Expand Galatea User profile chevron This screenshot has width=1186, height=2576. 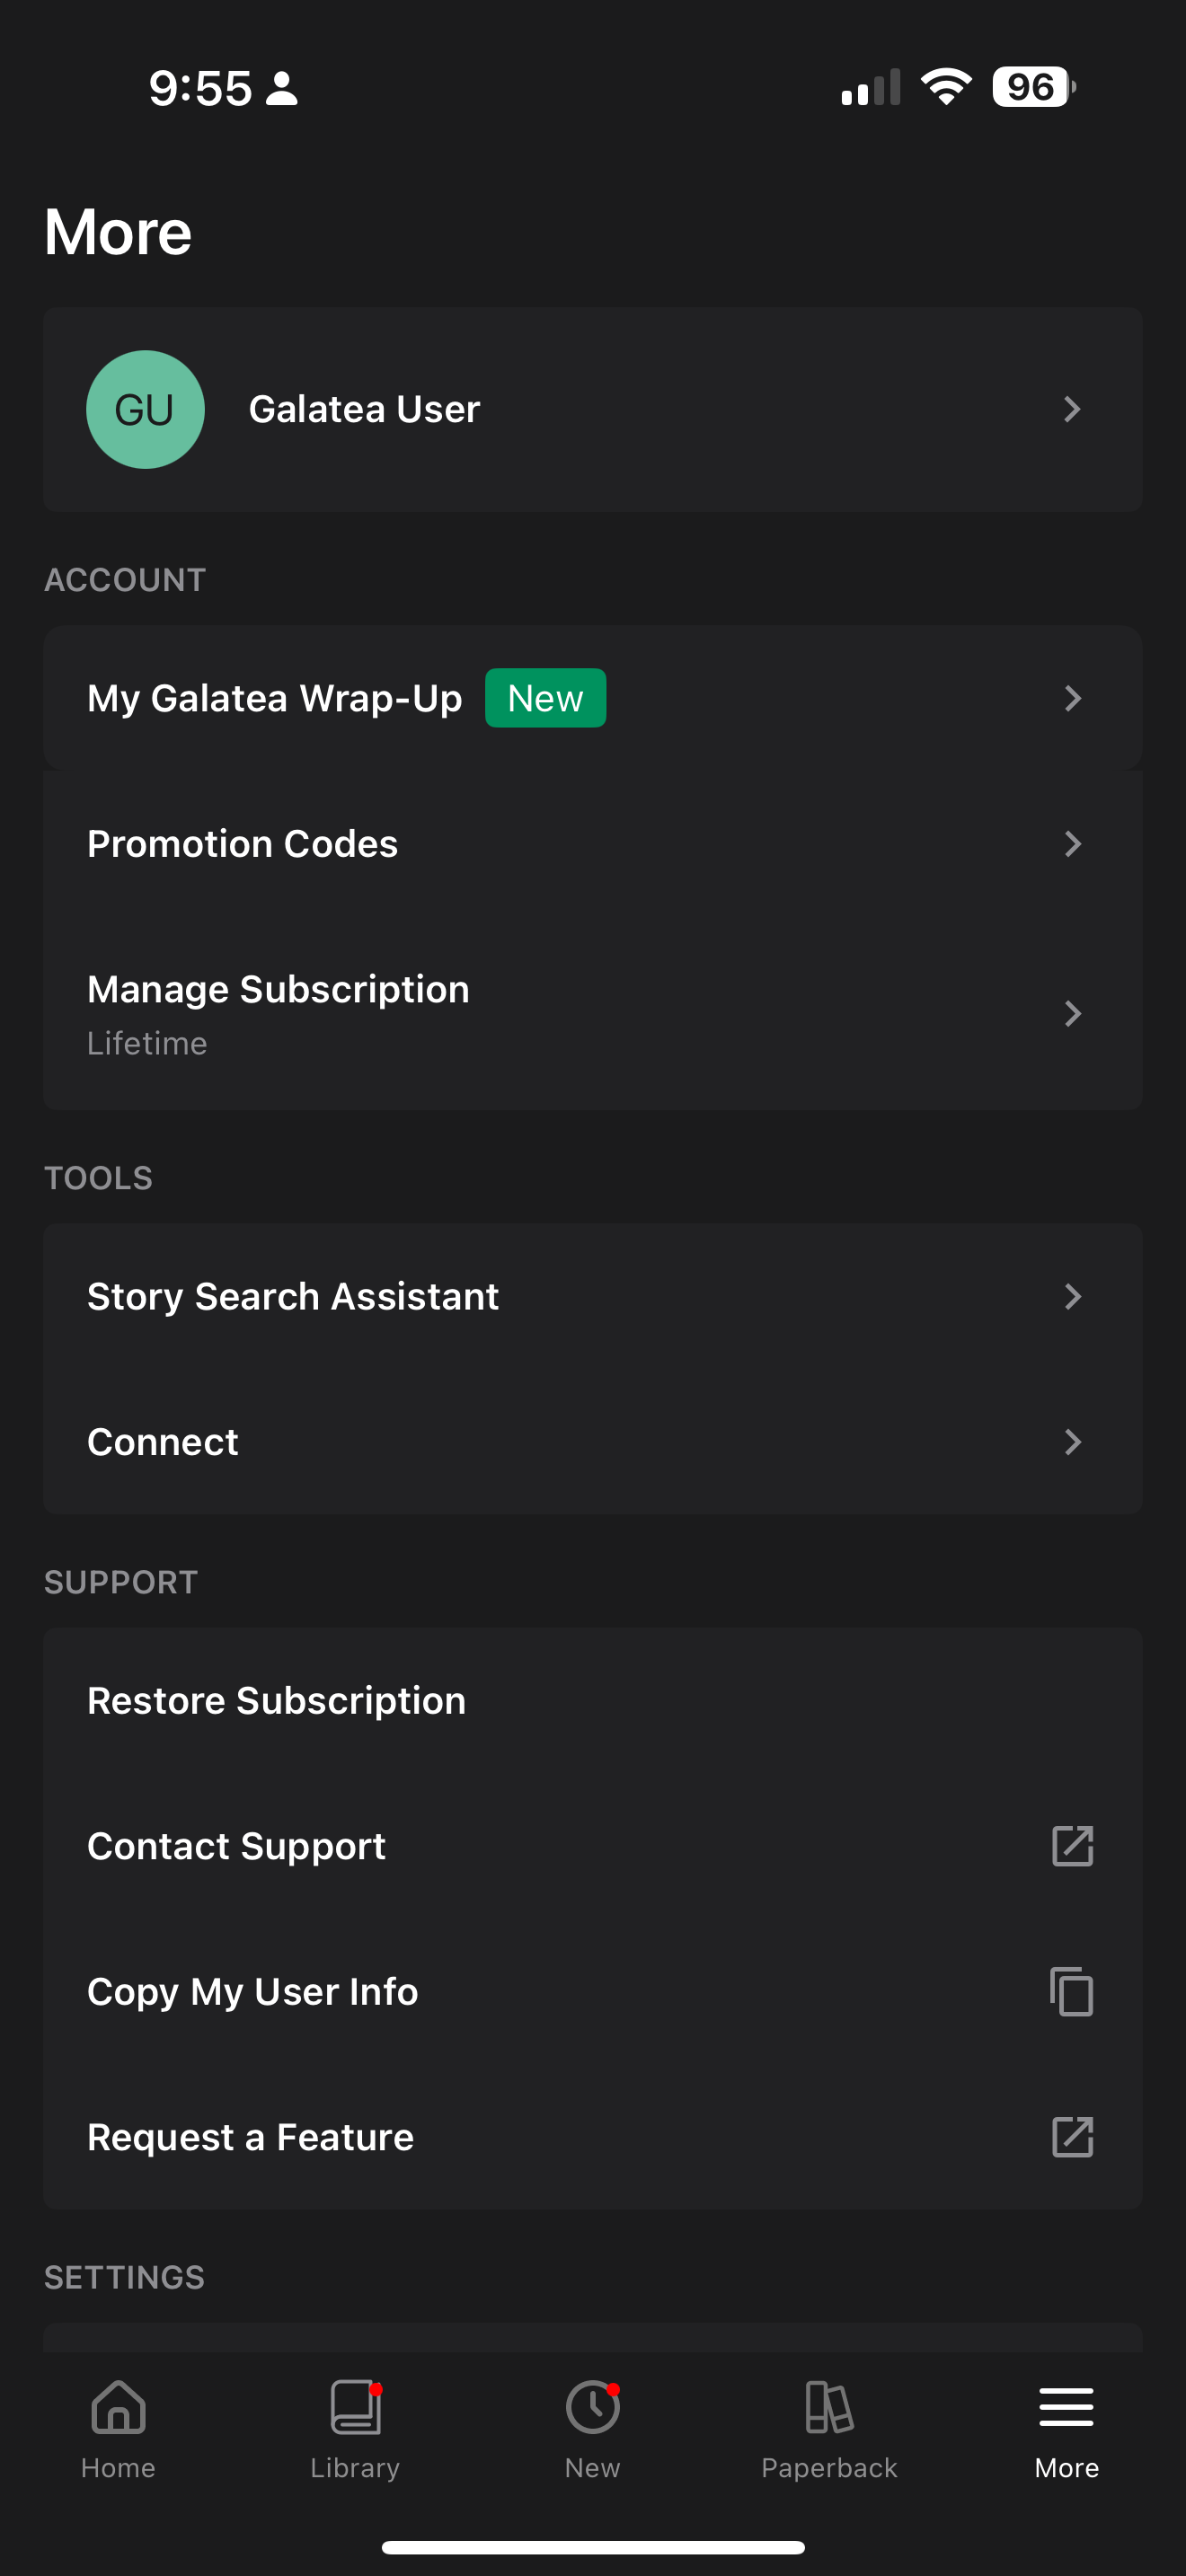[x=1072, y=410]
